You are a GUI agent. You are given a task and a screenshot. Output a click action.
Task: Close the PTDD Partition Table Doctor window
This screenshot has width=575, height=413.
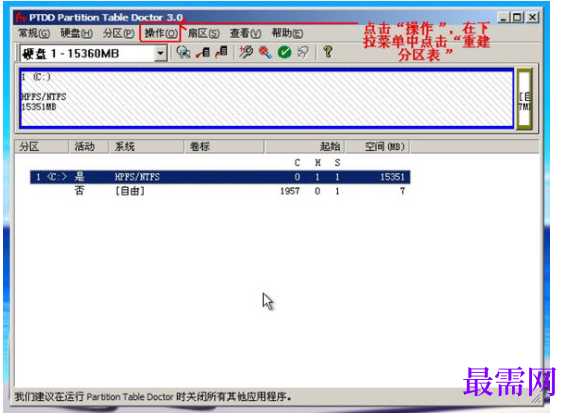tap(532, 17)
